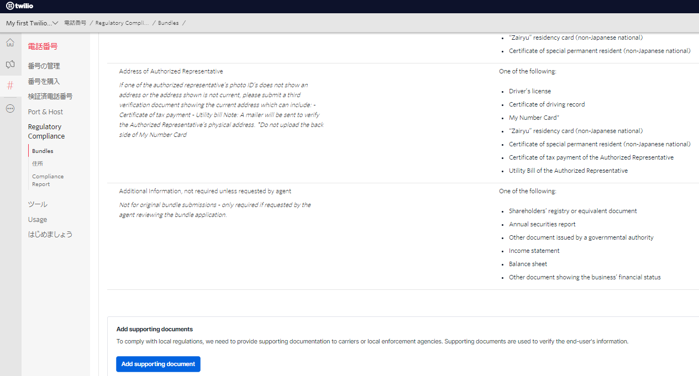699x376 pixels.
Task: Click 'Other document issued by a governmental authority'
Action: [581, 238]
